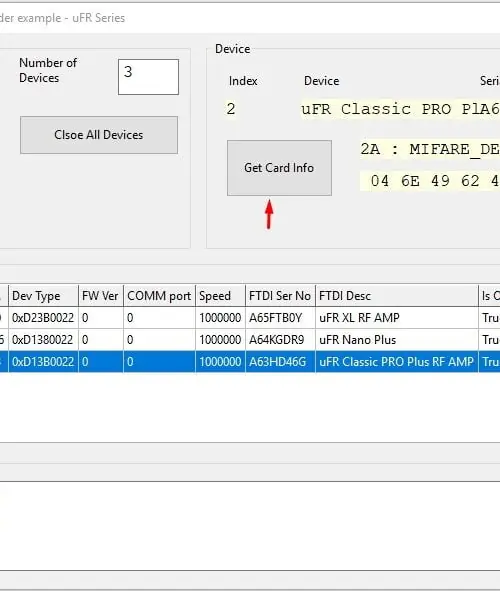Click the Get Card Info button
This screenshot has height=591, width=500.
pyautogui.click(x=279, y=168)
